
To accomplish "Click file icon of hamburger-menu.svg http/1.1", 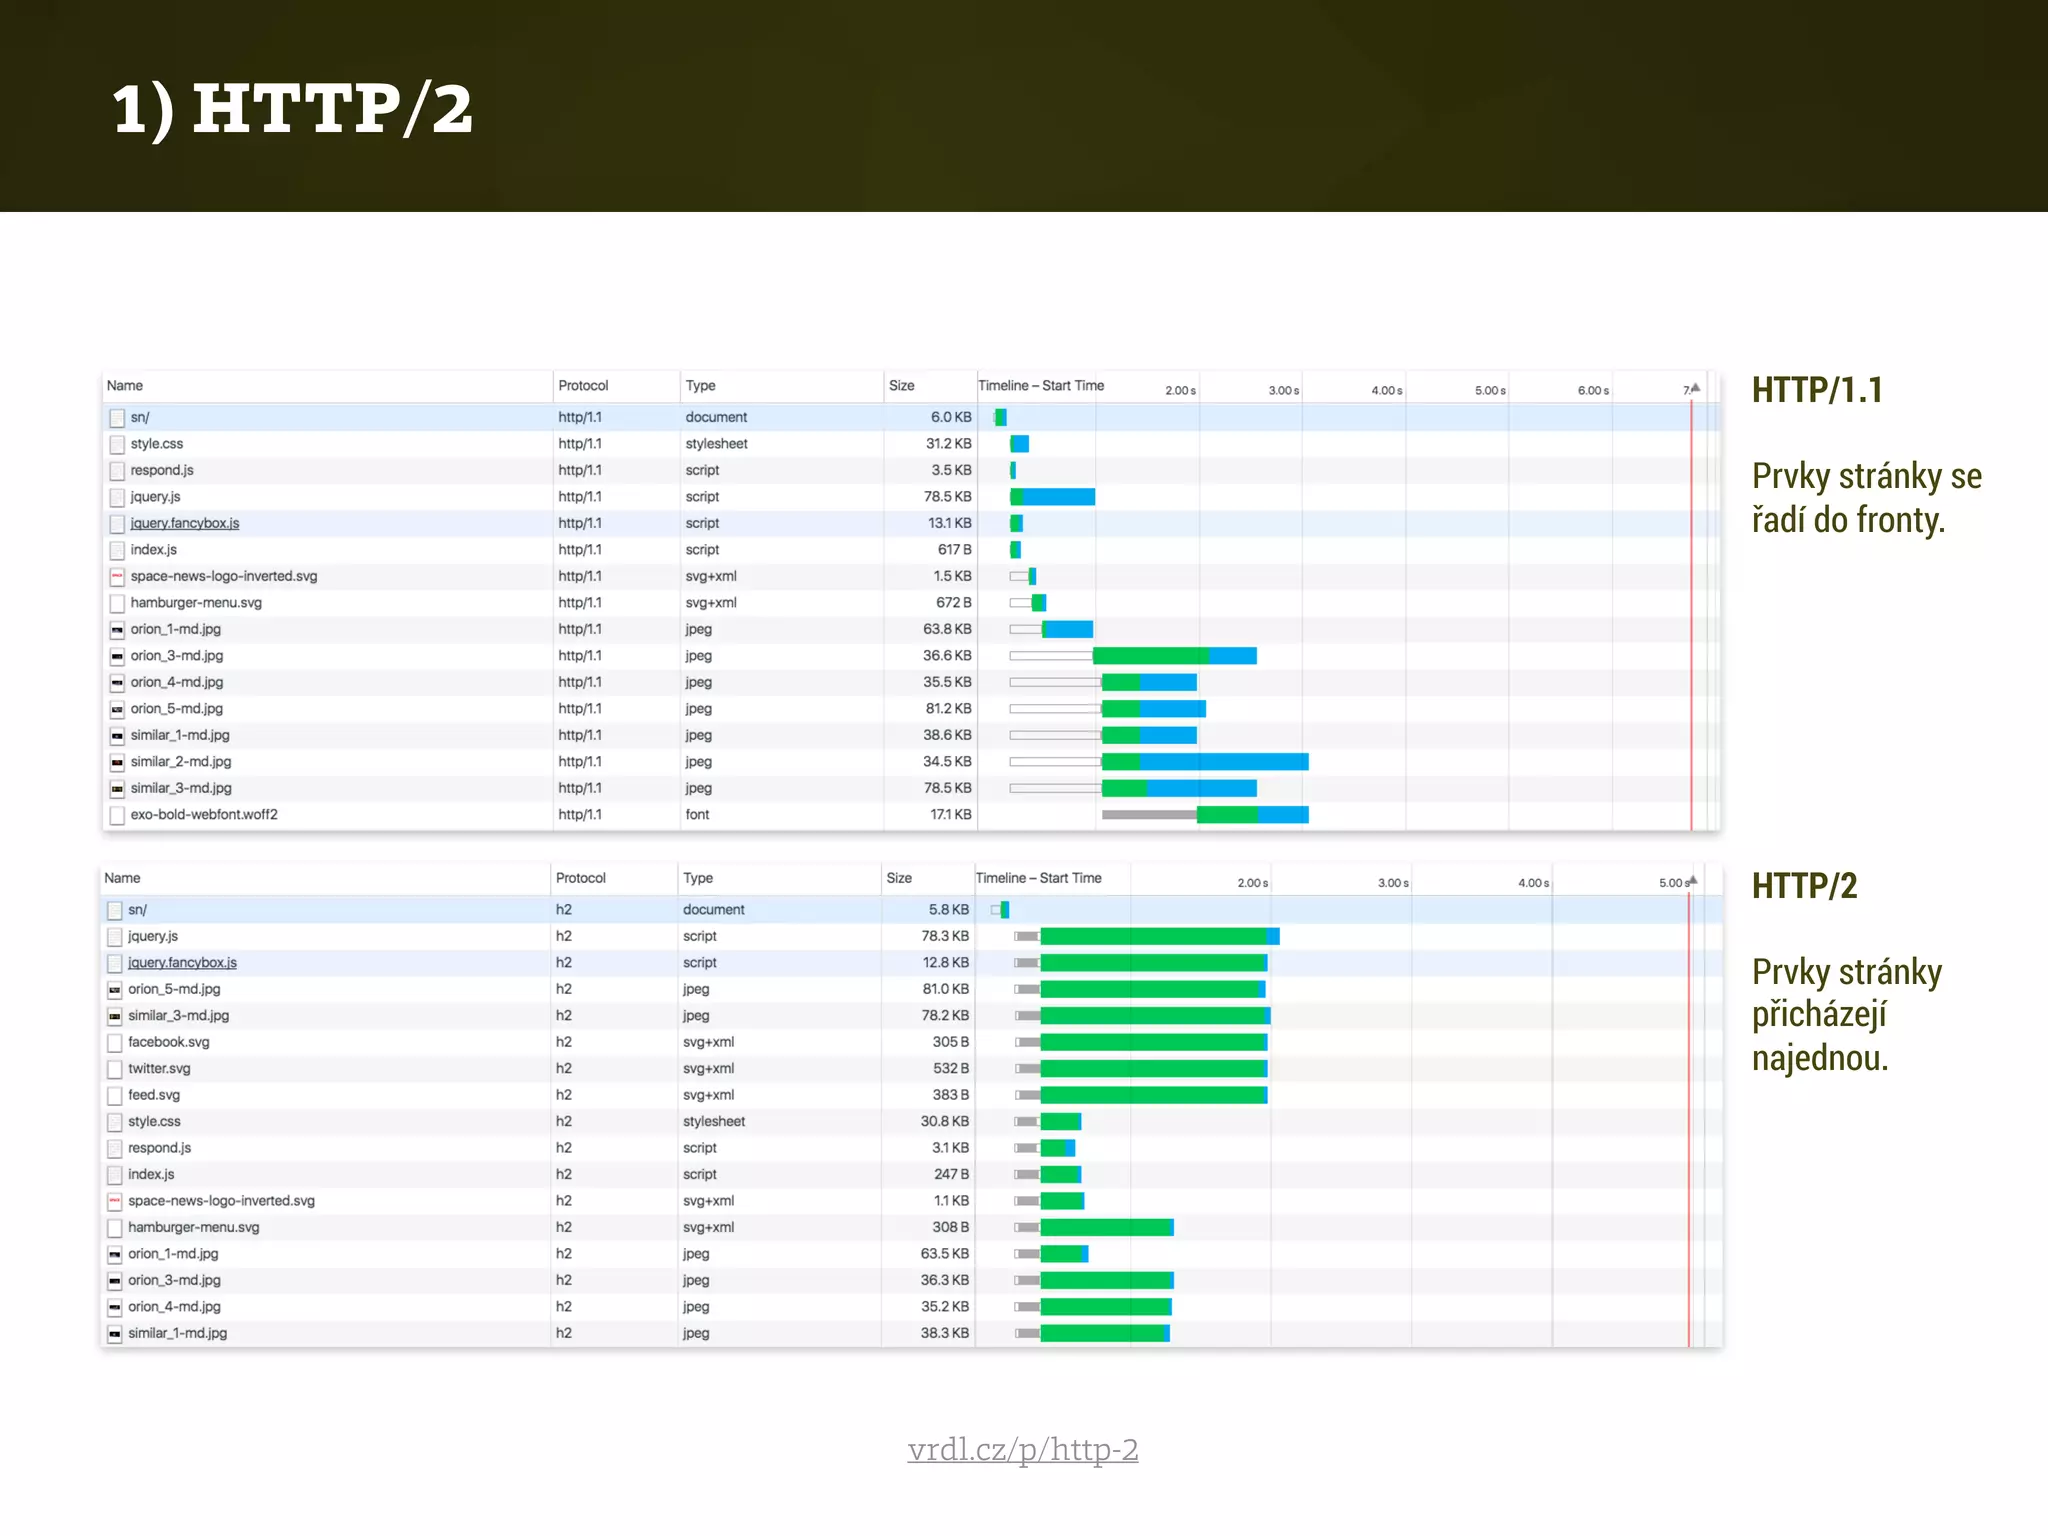I will 117,603.
